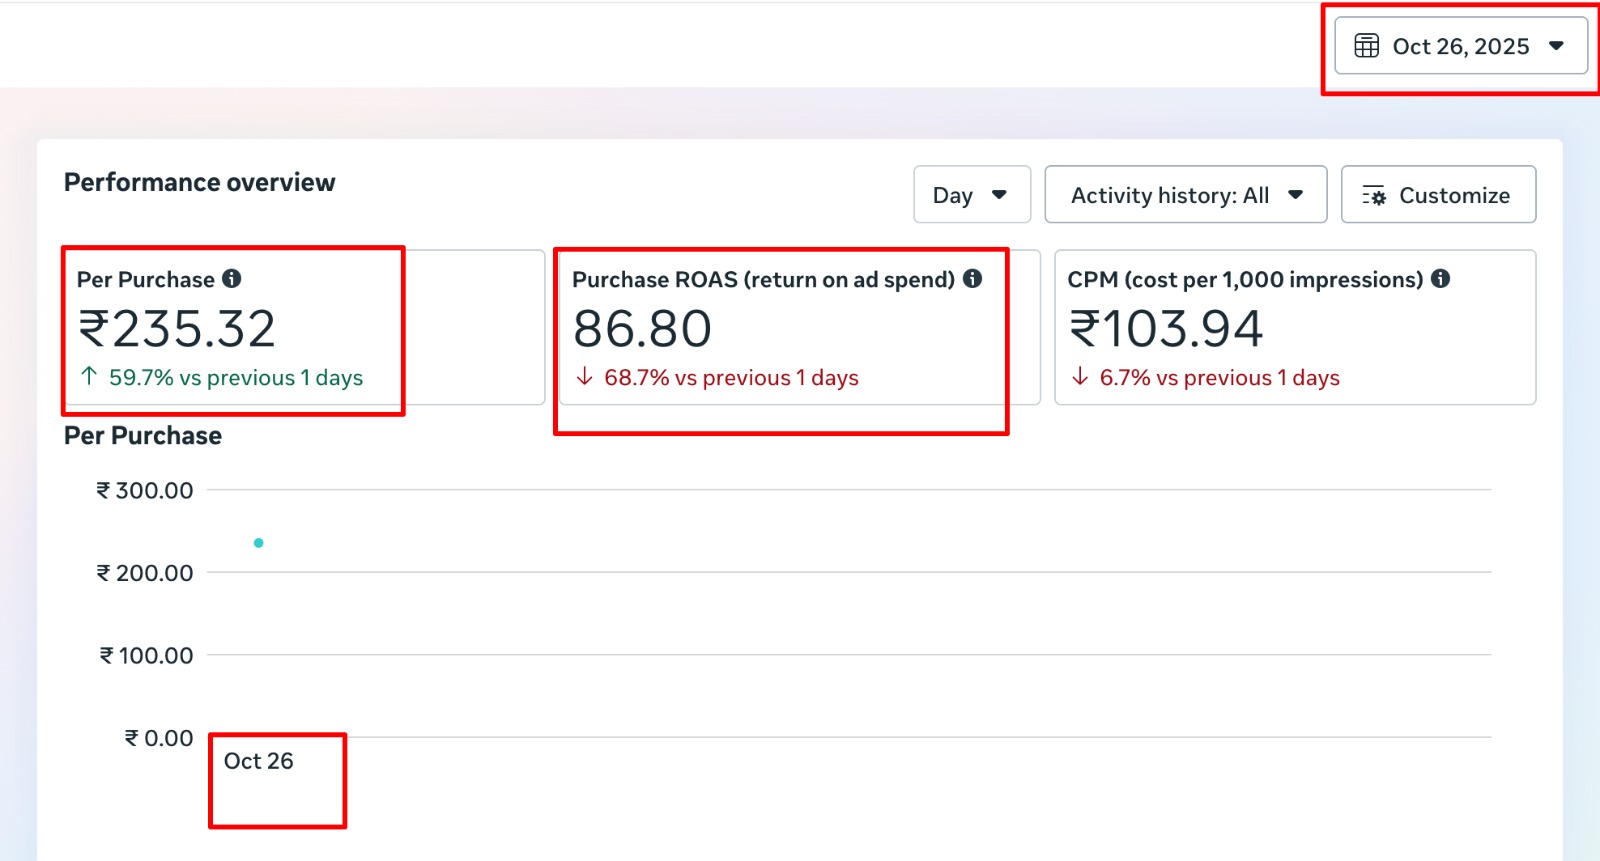This screenshot has height=861, width=1600.
Task: Select the CPM cost per 1,000 impressions card
Action: tap(1294, 327)
